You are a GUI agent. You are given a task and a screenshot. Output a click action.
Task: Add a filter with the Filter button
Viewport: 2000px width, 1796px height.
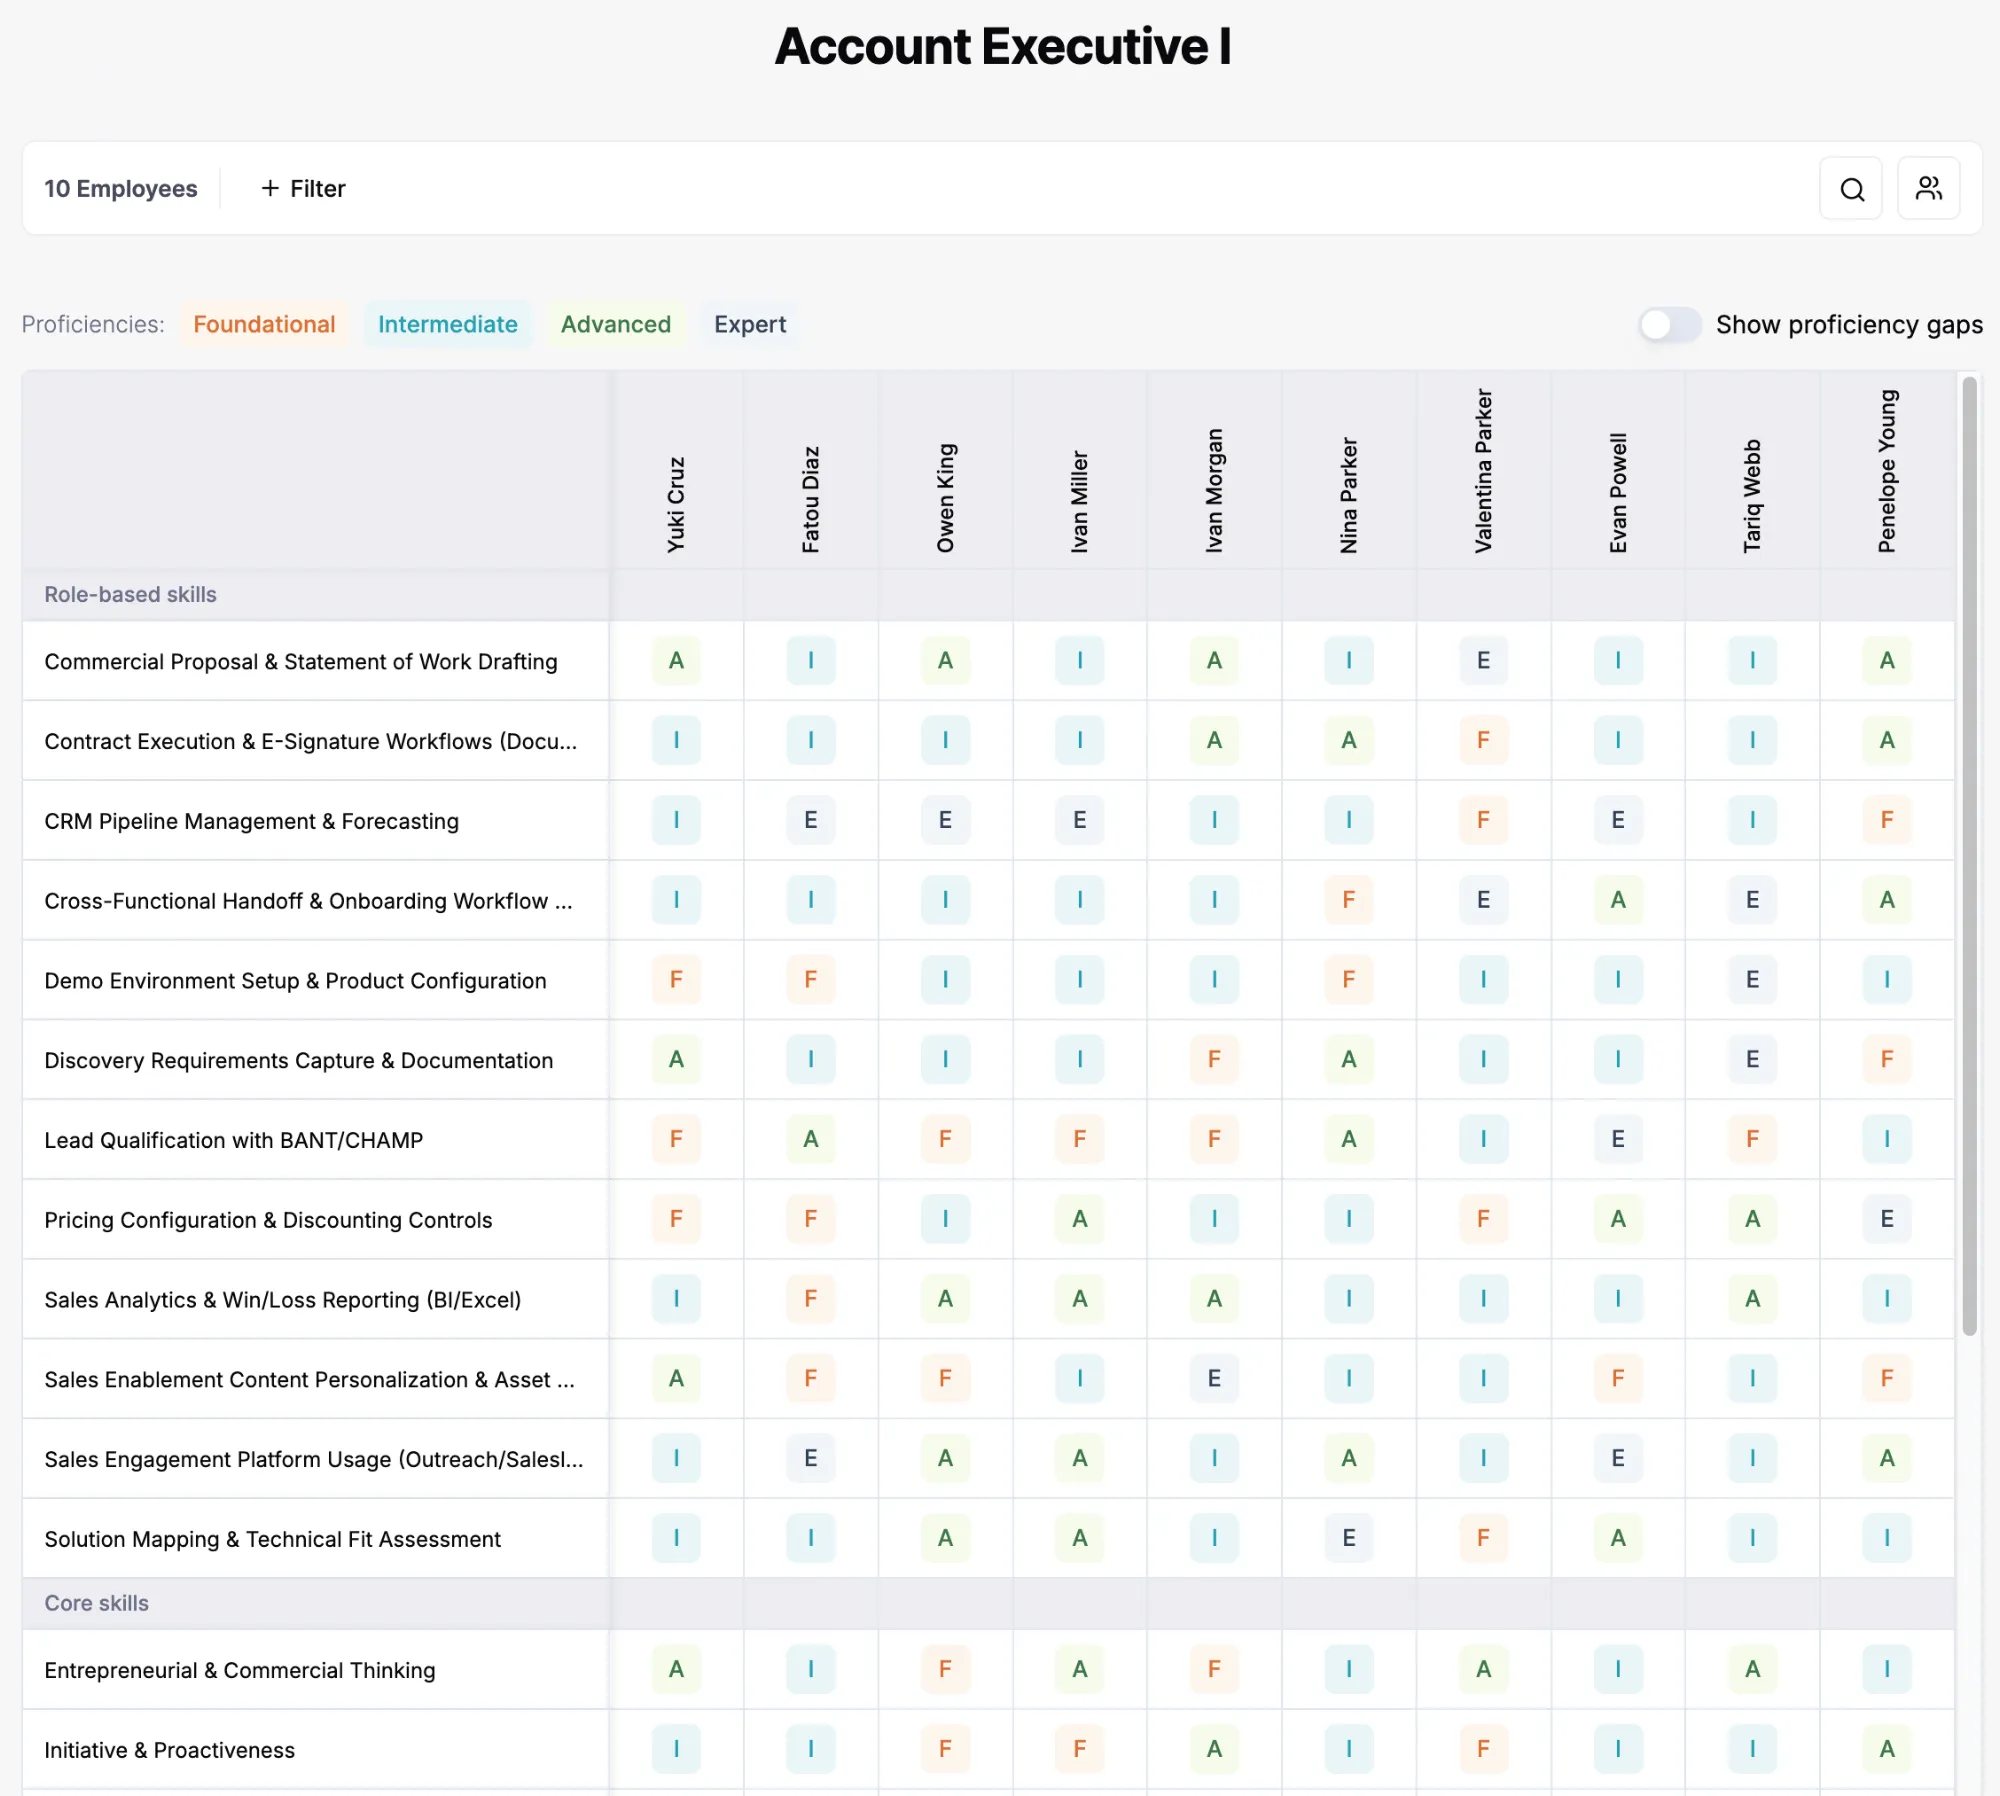pyautogui.click(x=303, y=189)
